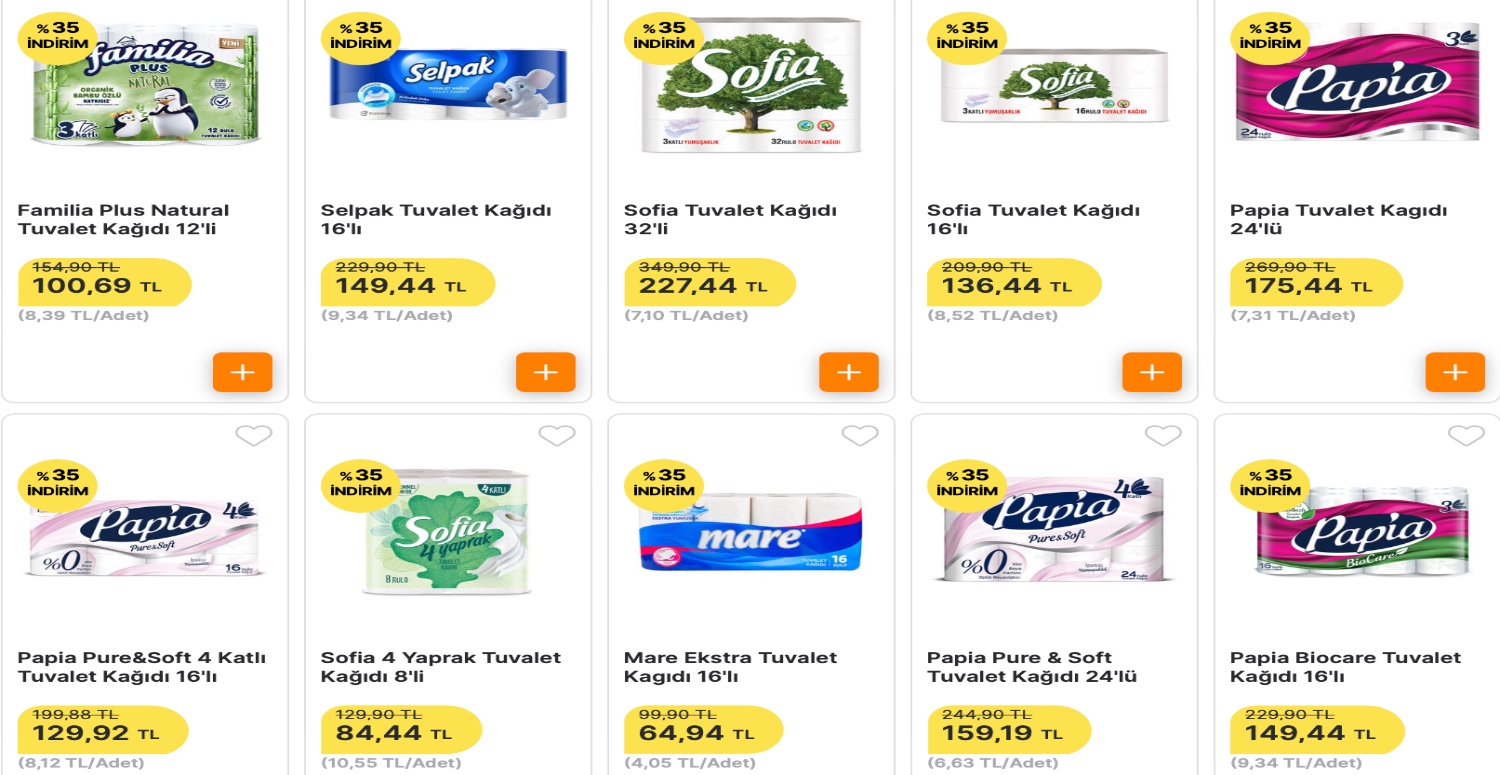
Task: Add Papia Tuvalet Kagıdı 24'lü to cart
Action: tap(1455, 371)
